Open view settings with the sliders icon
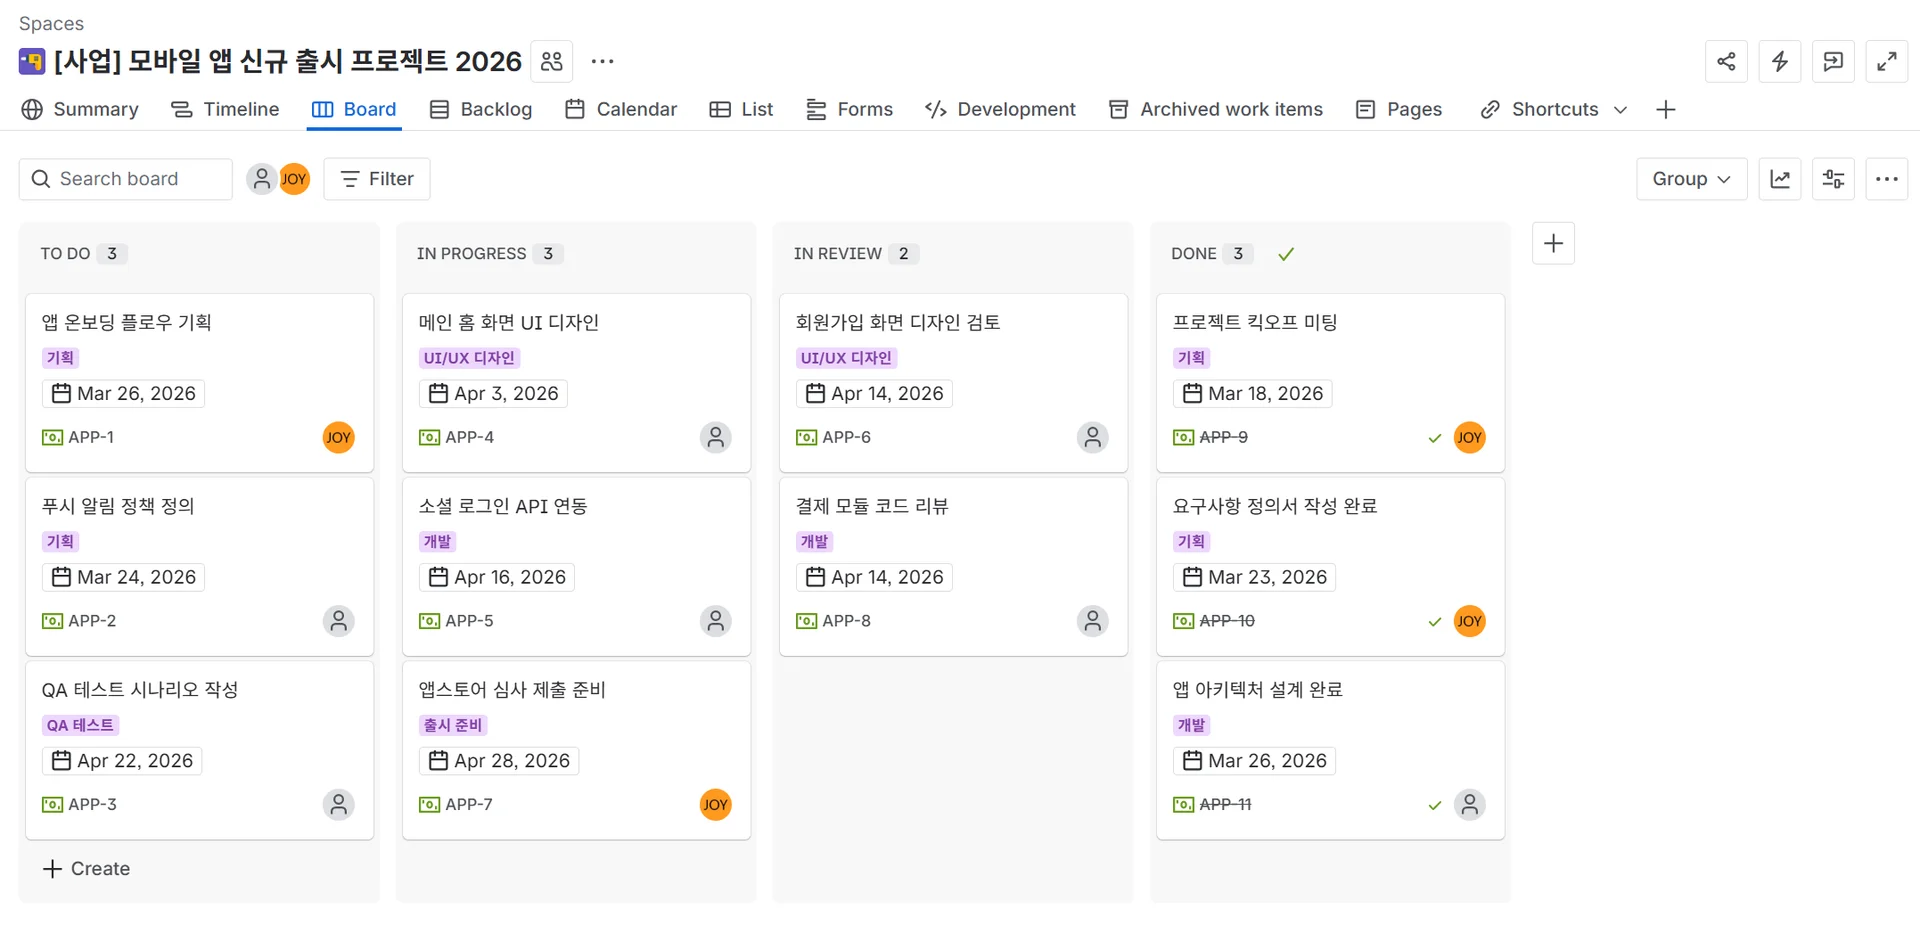 tap(1834, 178)
